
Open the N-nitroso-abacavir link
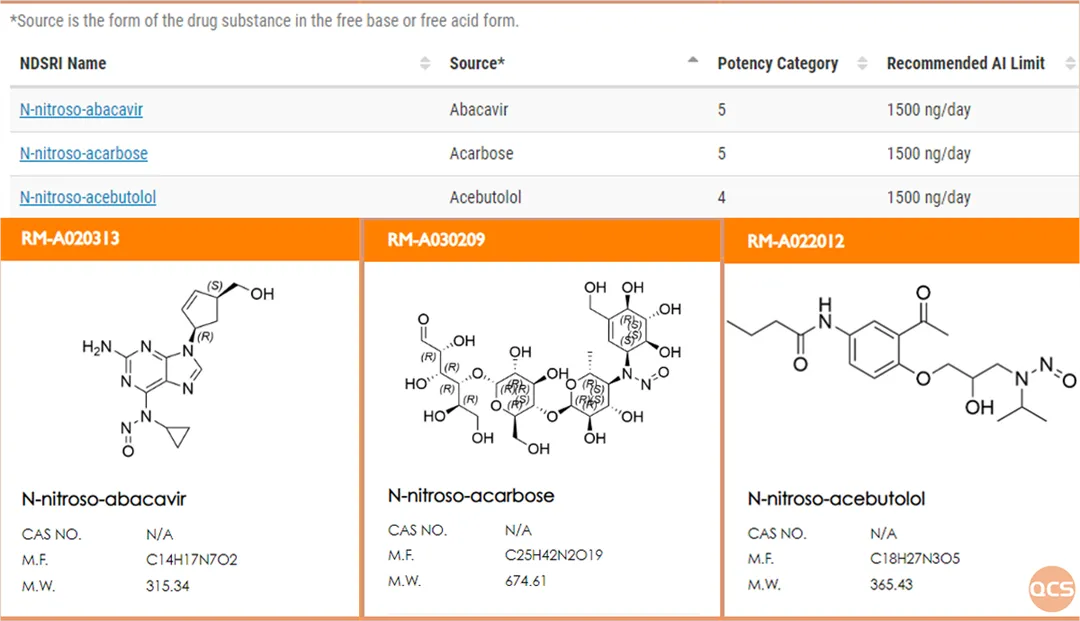[x=81, y=109]
